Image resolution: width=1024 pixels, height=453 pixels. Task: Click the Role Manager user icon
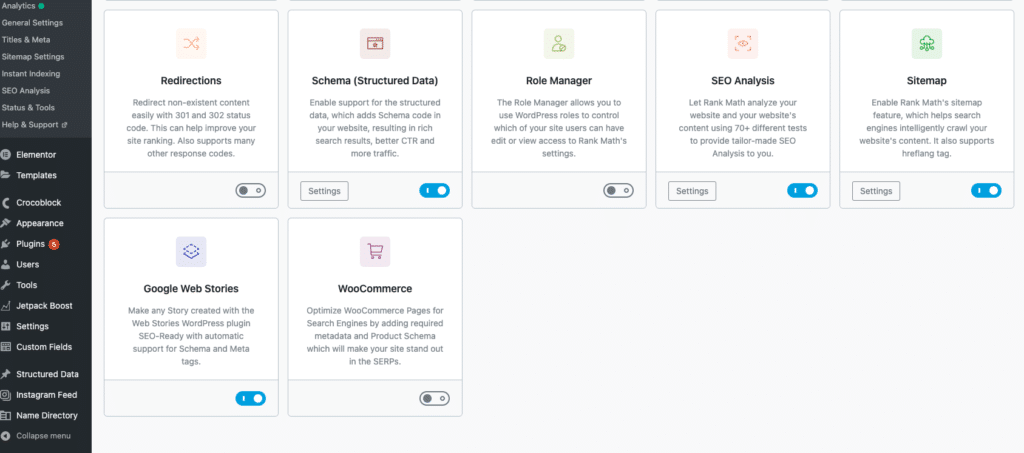click(559, 44)
